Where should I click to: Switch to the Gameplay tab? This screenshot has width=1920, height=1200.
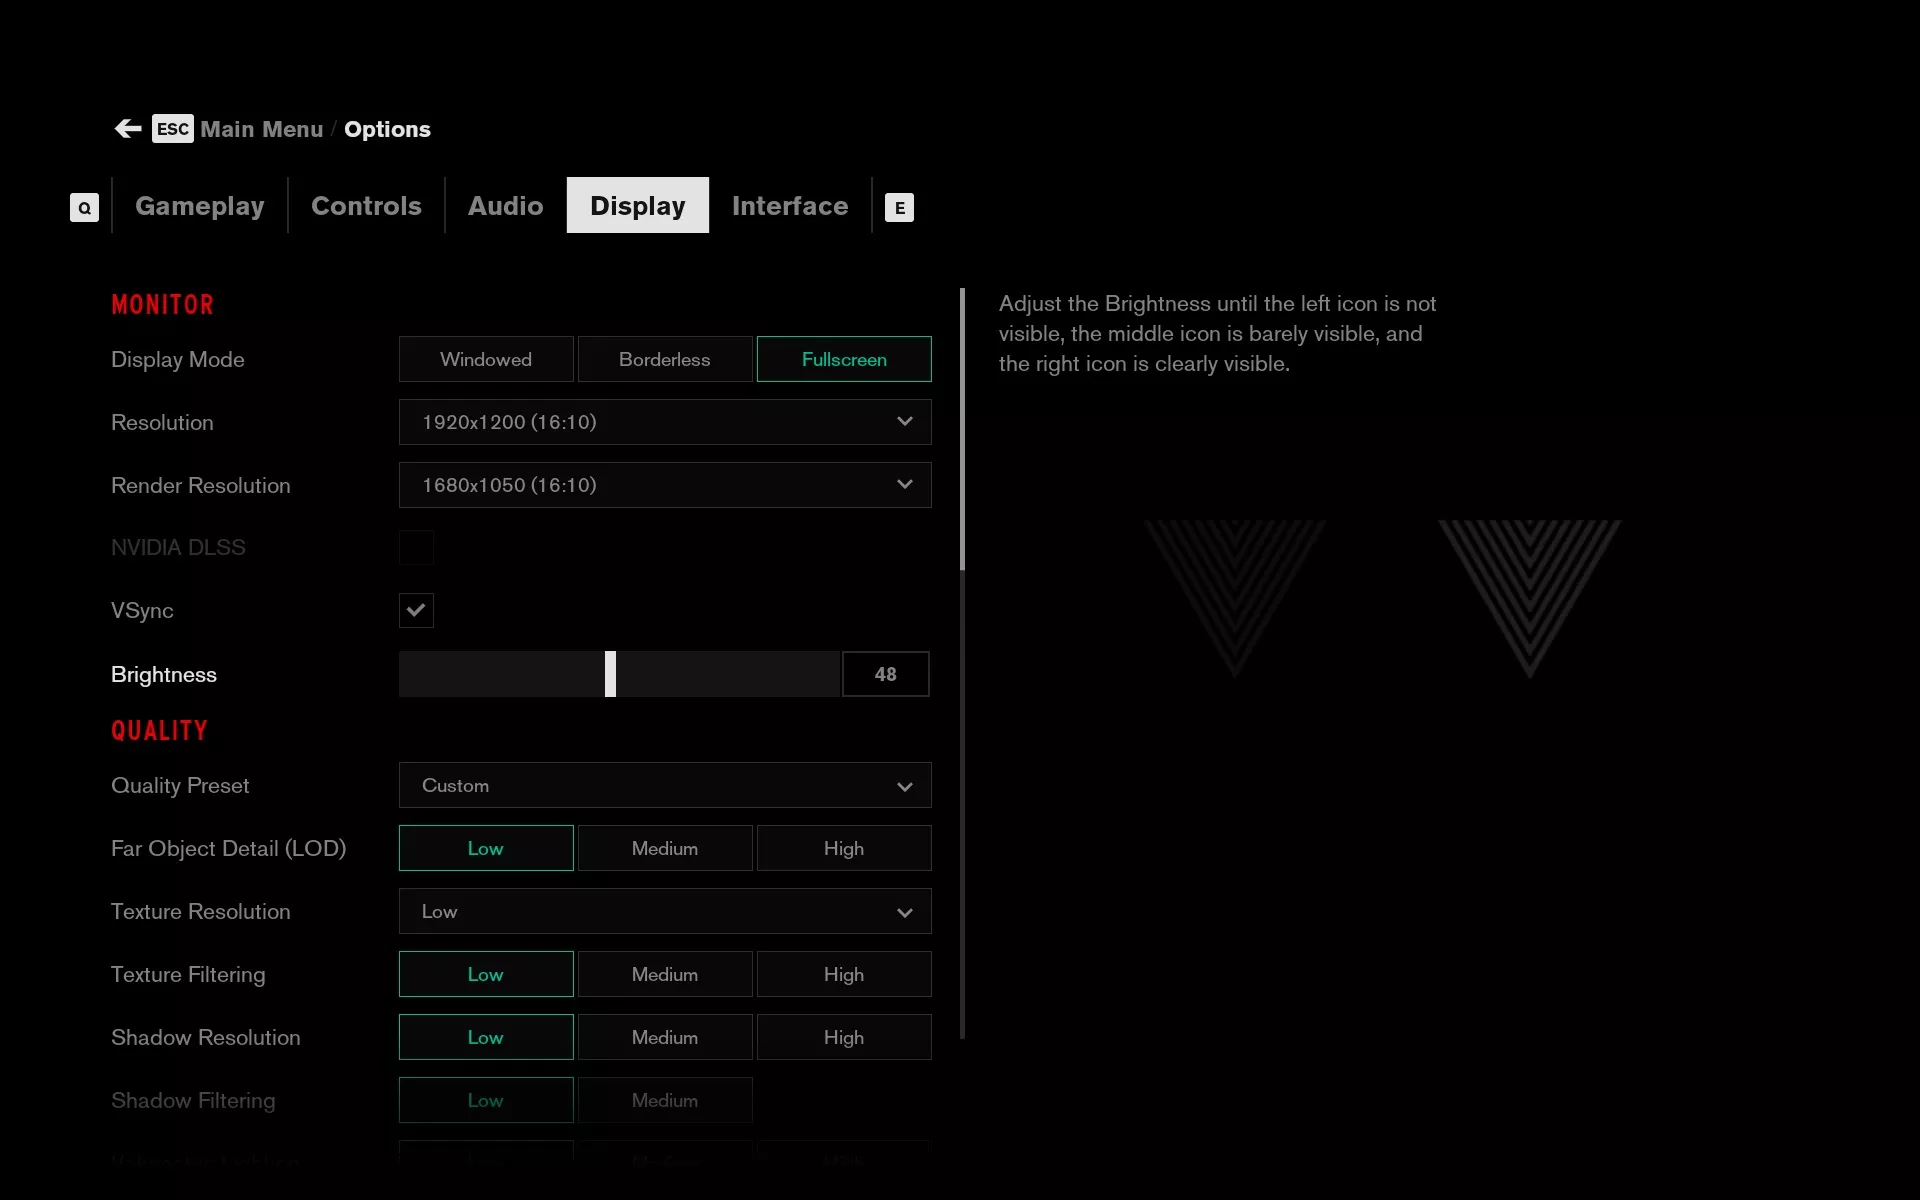pos(200,206)
